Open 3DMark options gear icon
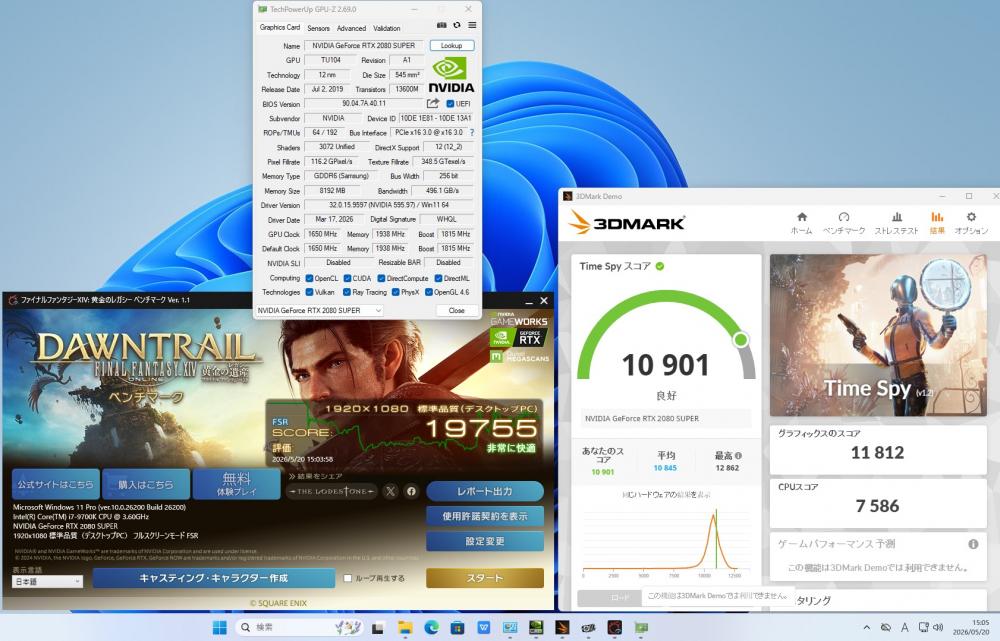Image resolution: width=1000 pixels, height=641 pixels. (971, 217)
